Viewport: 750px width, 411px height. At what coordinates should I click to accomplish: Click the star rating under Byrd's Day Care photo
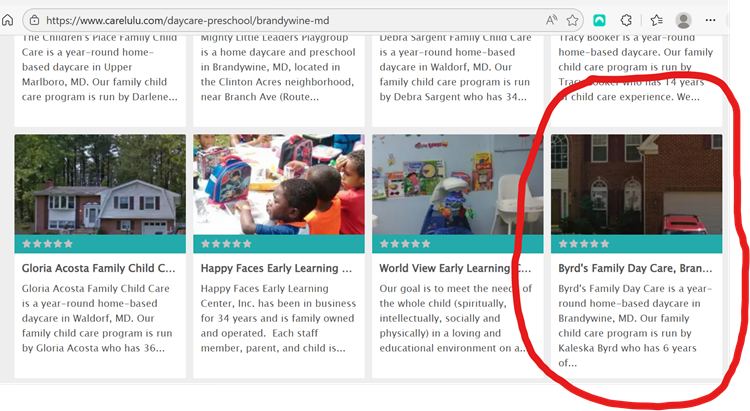[x=584, y=244]
